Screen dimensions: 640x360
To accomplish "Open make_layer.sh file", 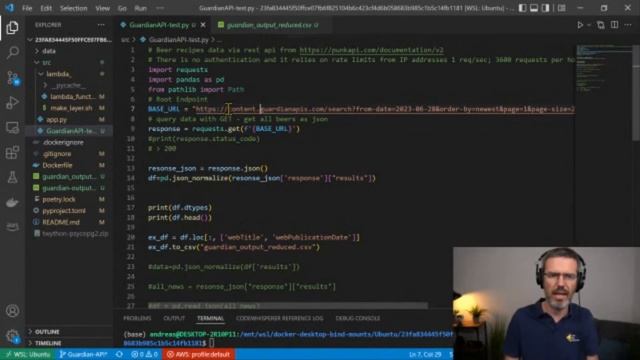I will pyautogui.click(x=71, y=108).
